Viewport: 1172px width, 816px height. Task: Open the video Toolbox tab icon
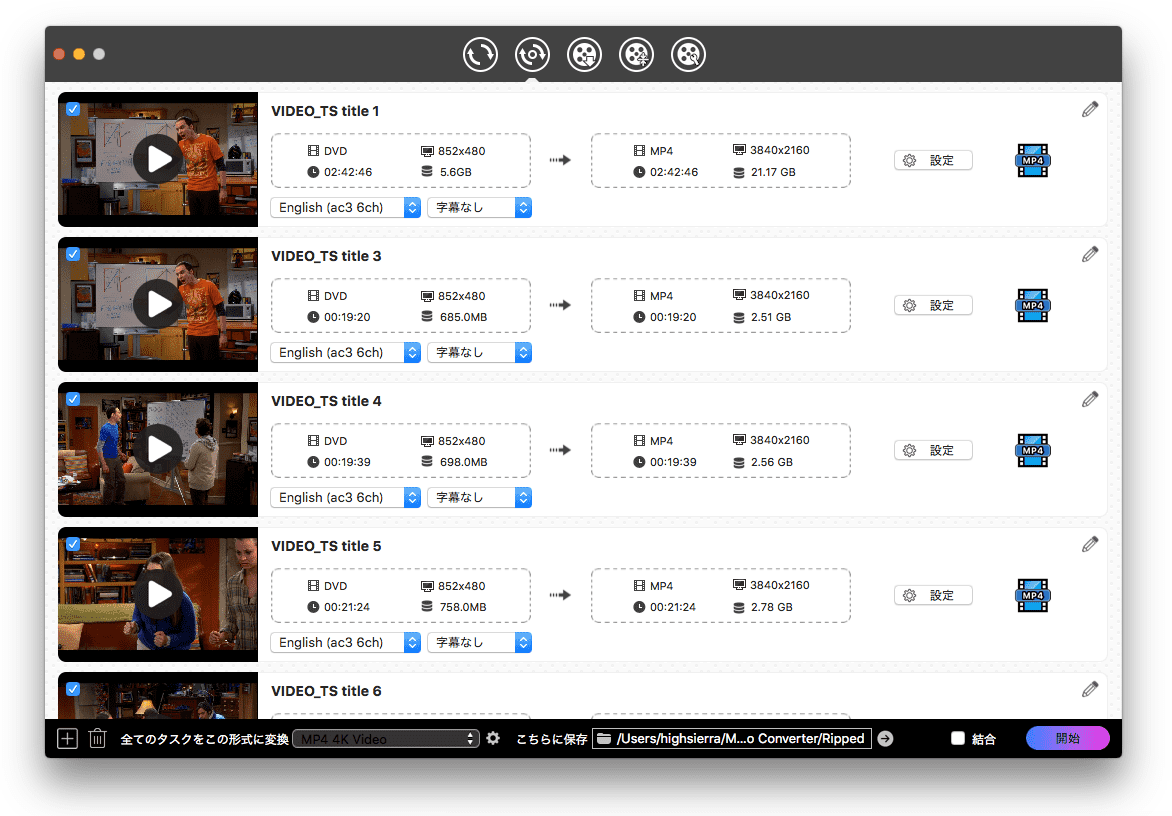pyautogui.click(x=688, y=54)
